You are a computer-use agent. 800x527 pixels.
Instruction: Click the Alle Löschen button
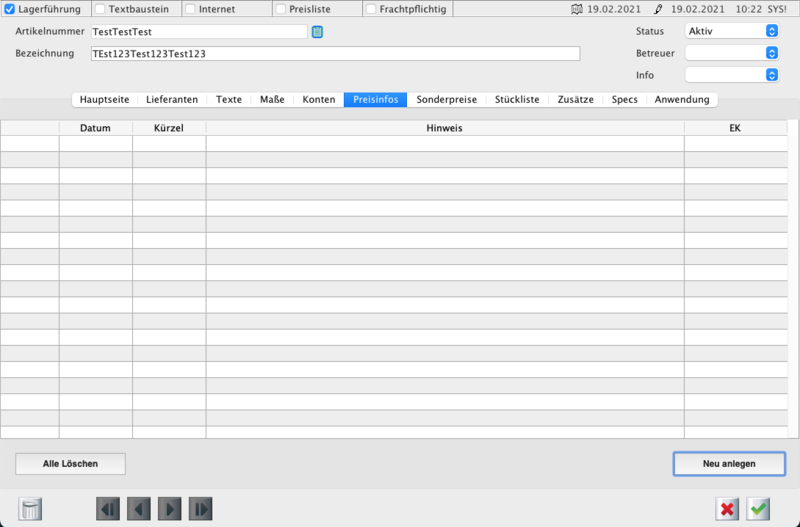[x=70, y=464]
